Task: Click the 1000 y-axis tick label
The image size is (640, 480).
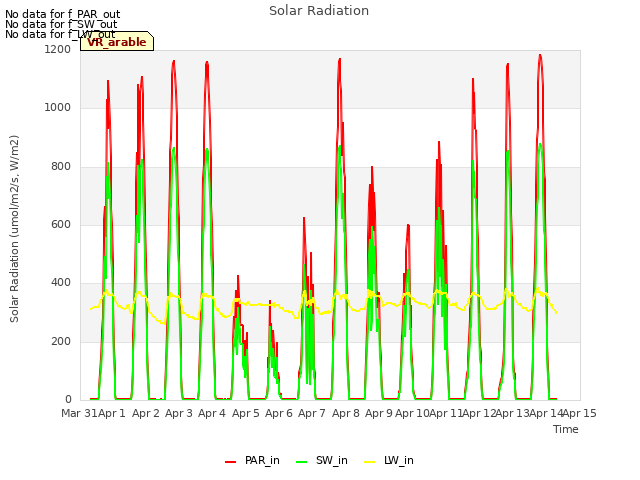Action: 58,108
